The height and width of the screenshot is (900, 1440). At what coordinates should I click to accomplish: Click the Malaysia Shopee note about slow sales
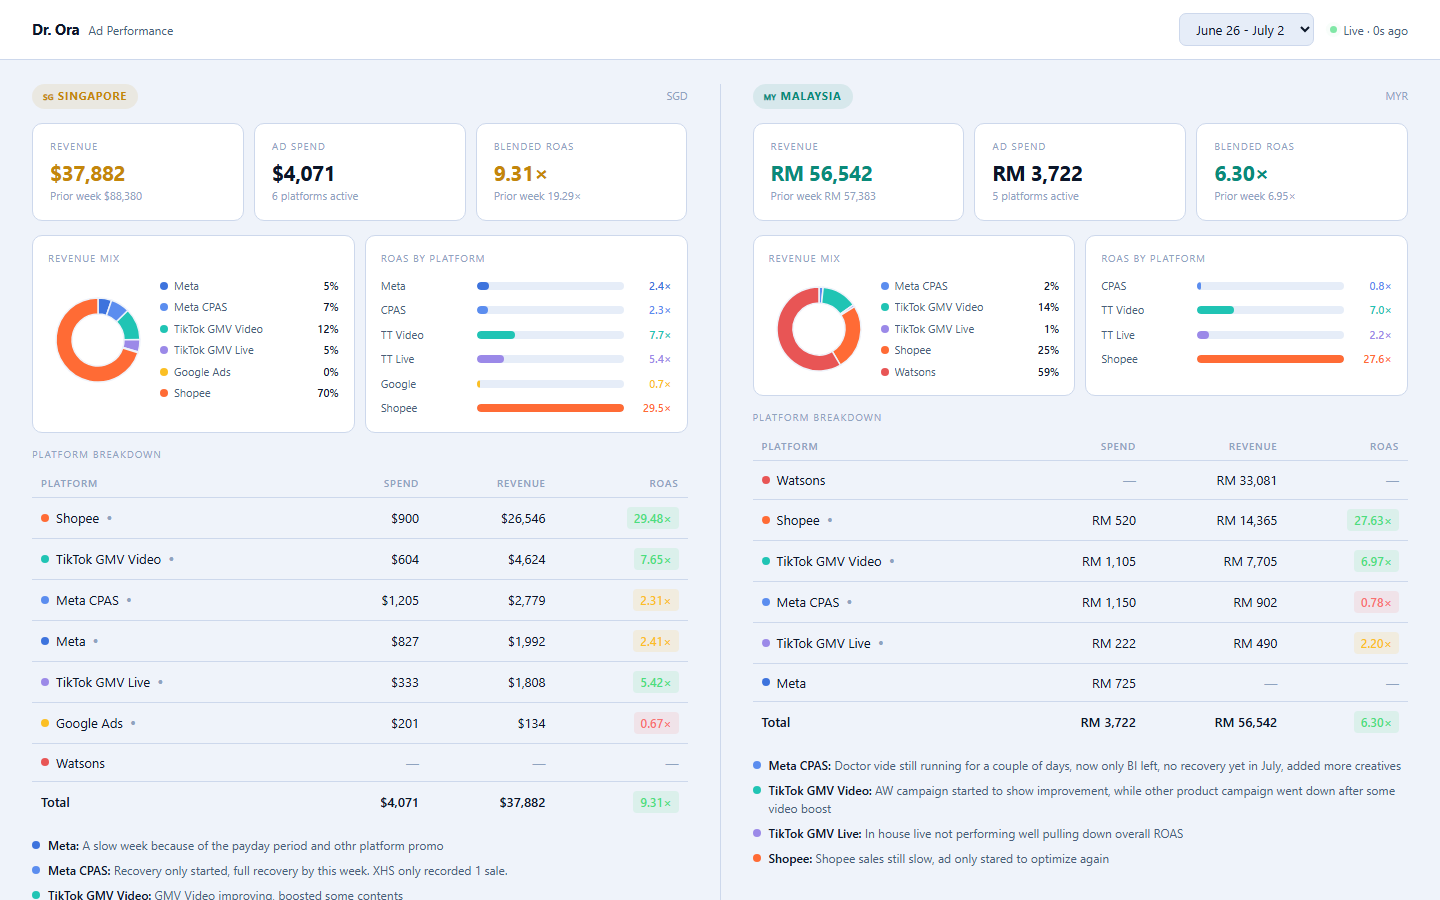tap(938, 859)
